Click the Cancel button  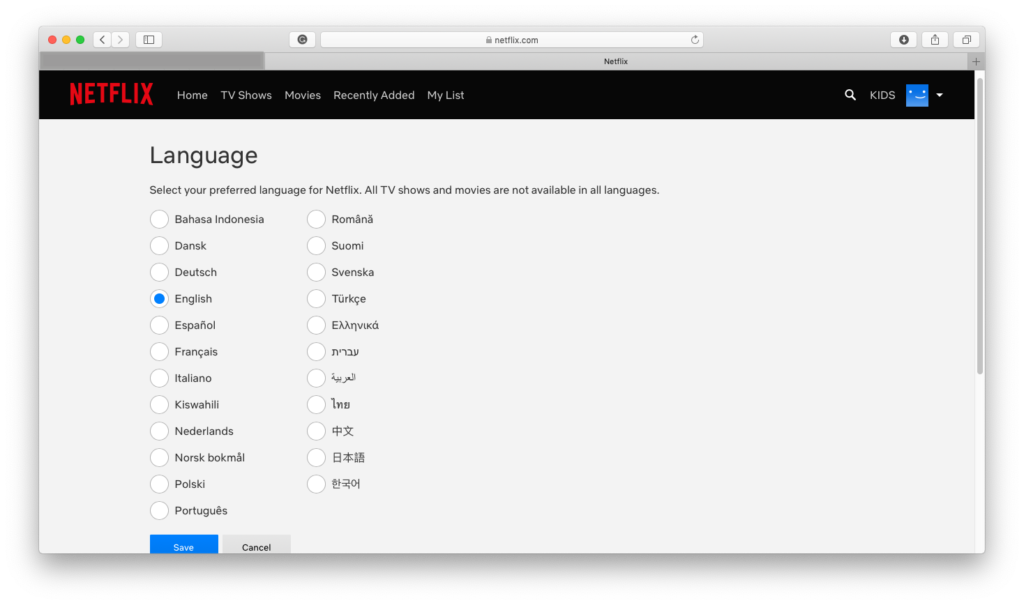tap(256, 546)
